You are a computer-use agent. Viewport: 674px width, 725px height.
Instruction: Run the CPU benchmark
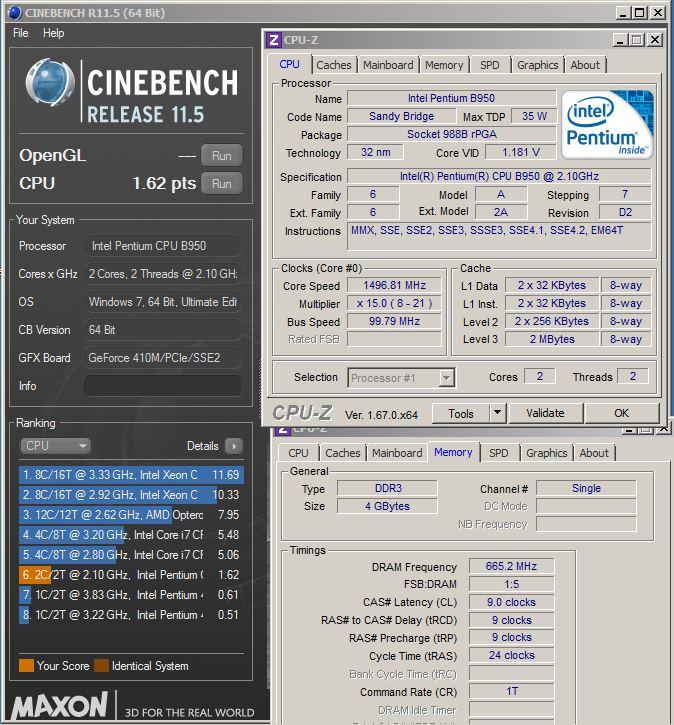[x=222, y=184]
